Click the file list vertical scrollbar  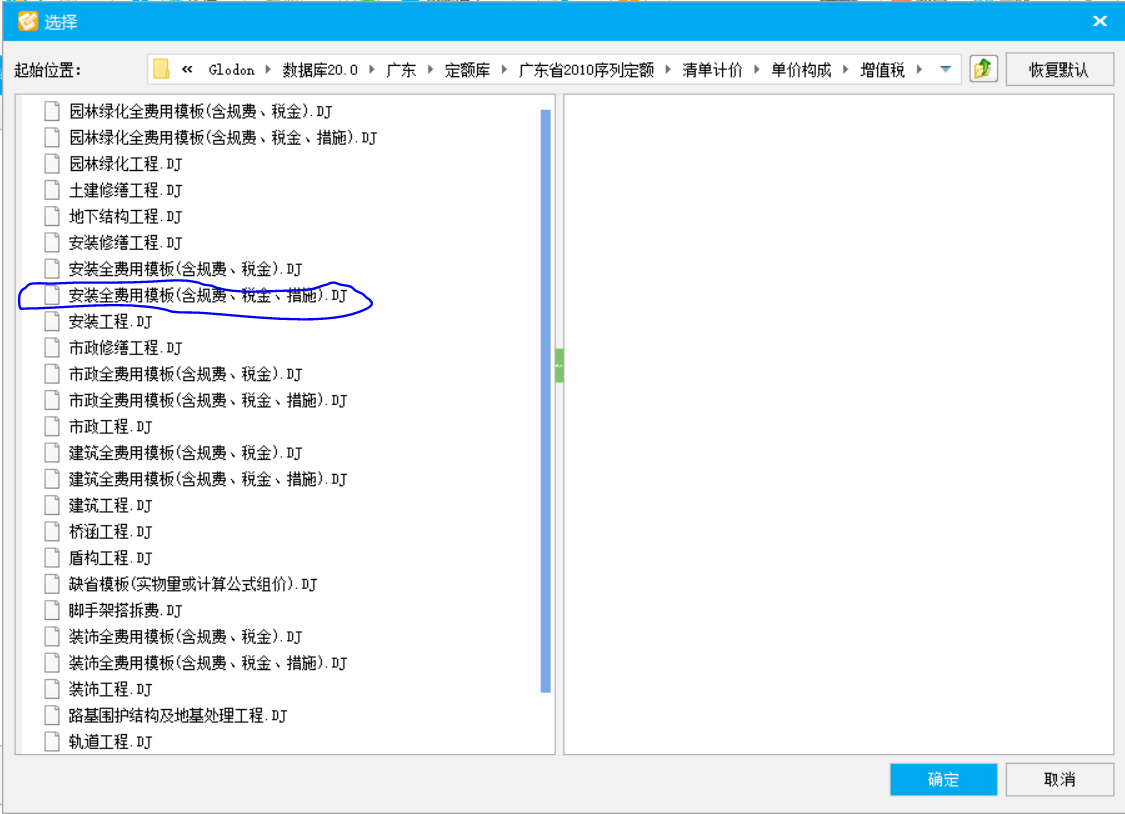[x=545, y=401]
